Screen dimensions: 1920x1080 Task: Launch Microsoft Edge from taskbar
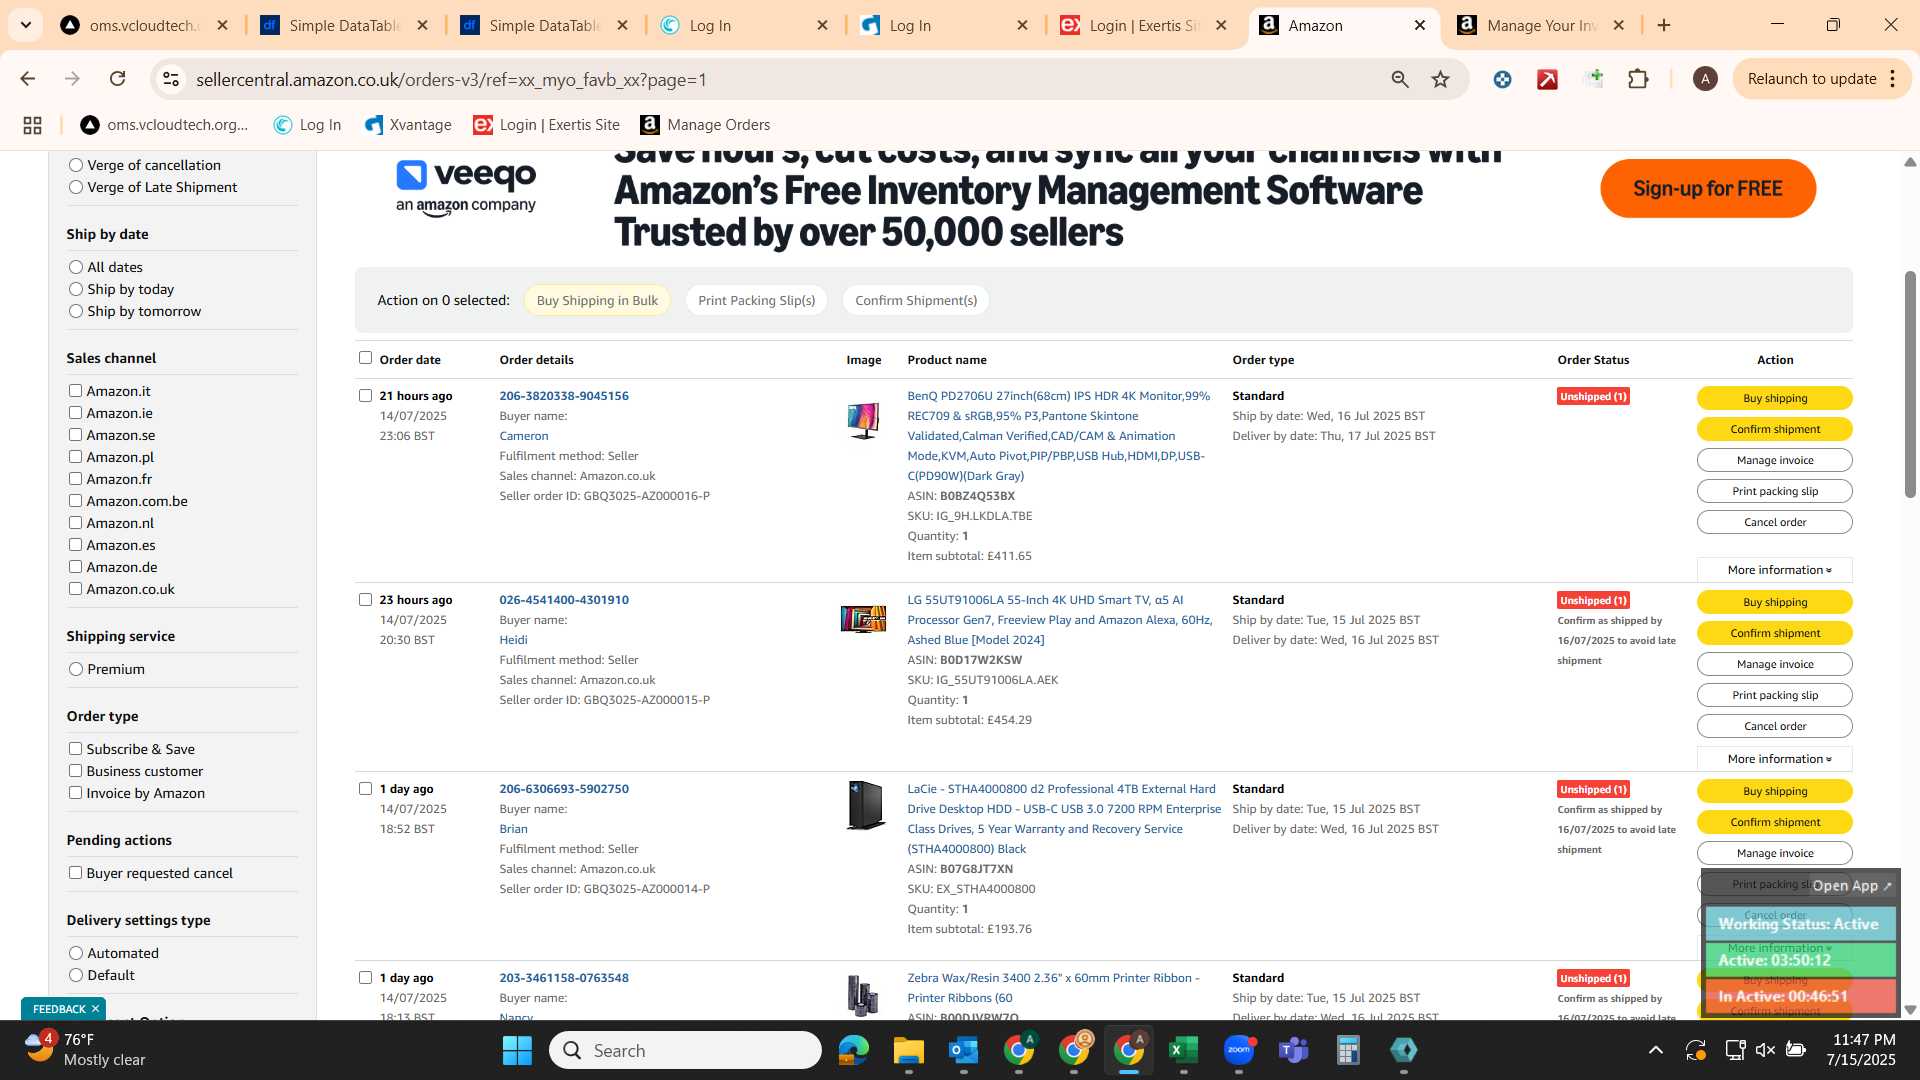pyautogui.click(x=853, y=1050)
